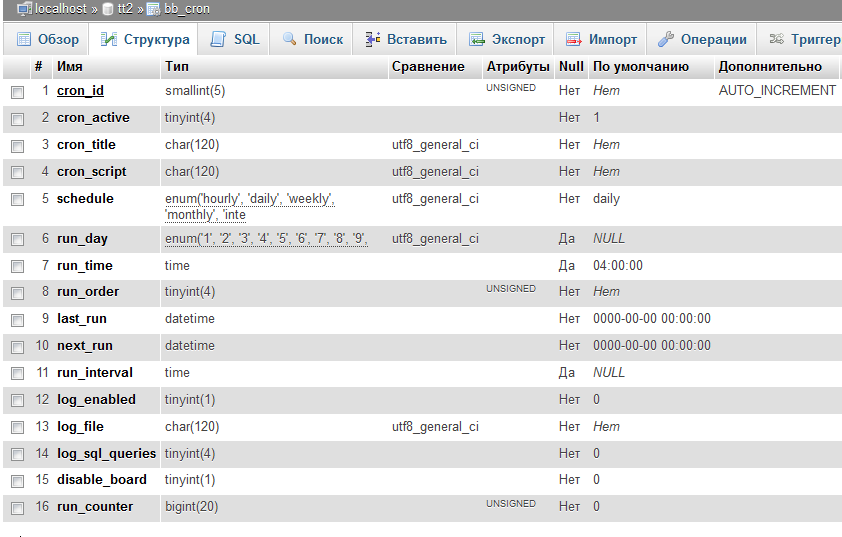Screen dimensions: 842x537
Task: Click the SQL tab icon
Action: pyautogui.click(x=218, y=40)
